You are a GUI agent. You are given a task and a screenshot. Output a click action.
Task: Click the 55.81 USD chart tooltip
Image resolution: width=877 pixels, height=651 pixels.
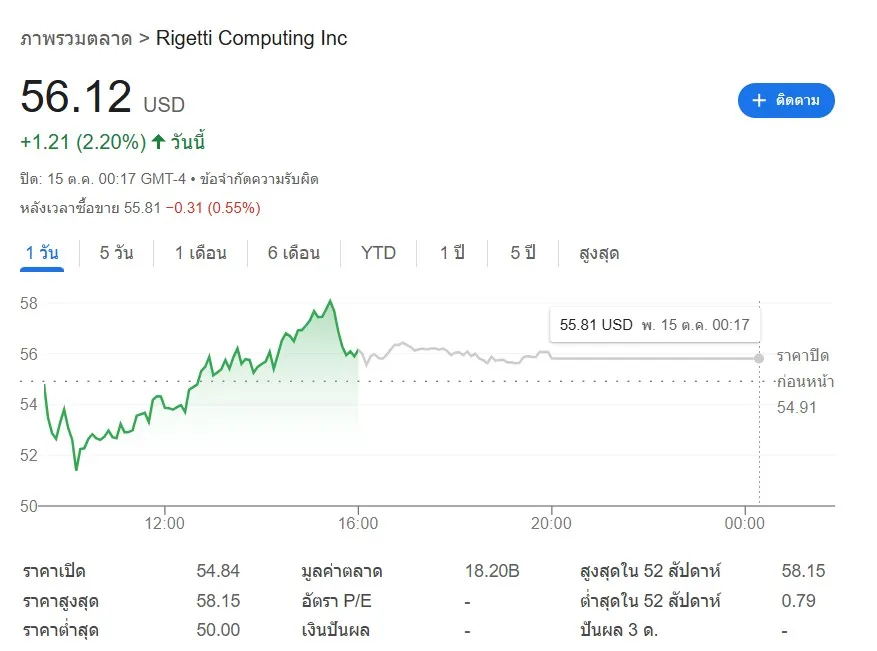click(x=654, y=325)
